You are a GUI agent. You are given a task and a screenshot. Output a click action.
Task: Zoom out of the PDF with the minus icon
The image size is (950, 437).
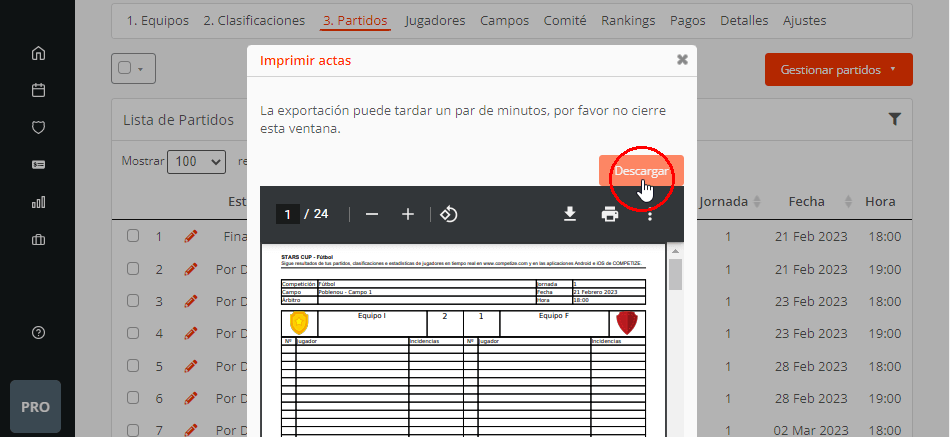click(372, 215)
